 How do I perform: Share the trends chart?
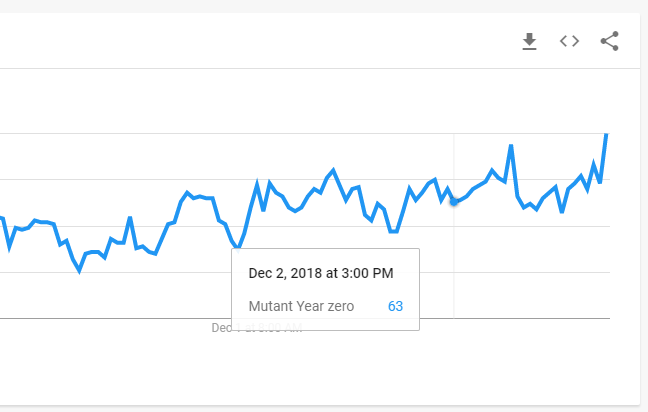[610, 41]
